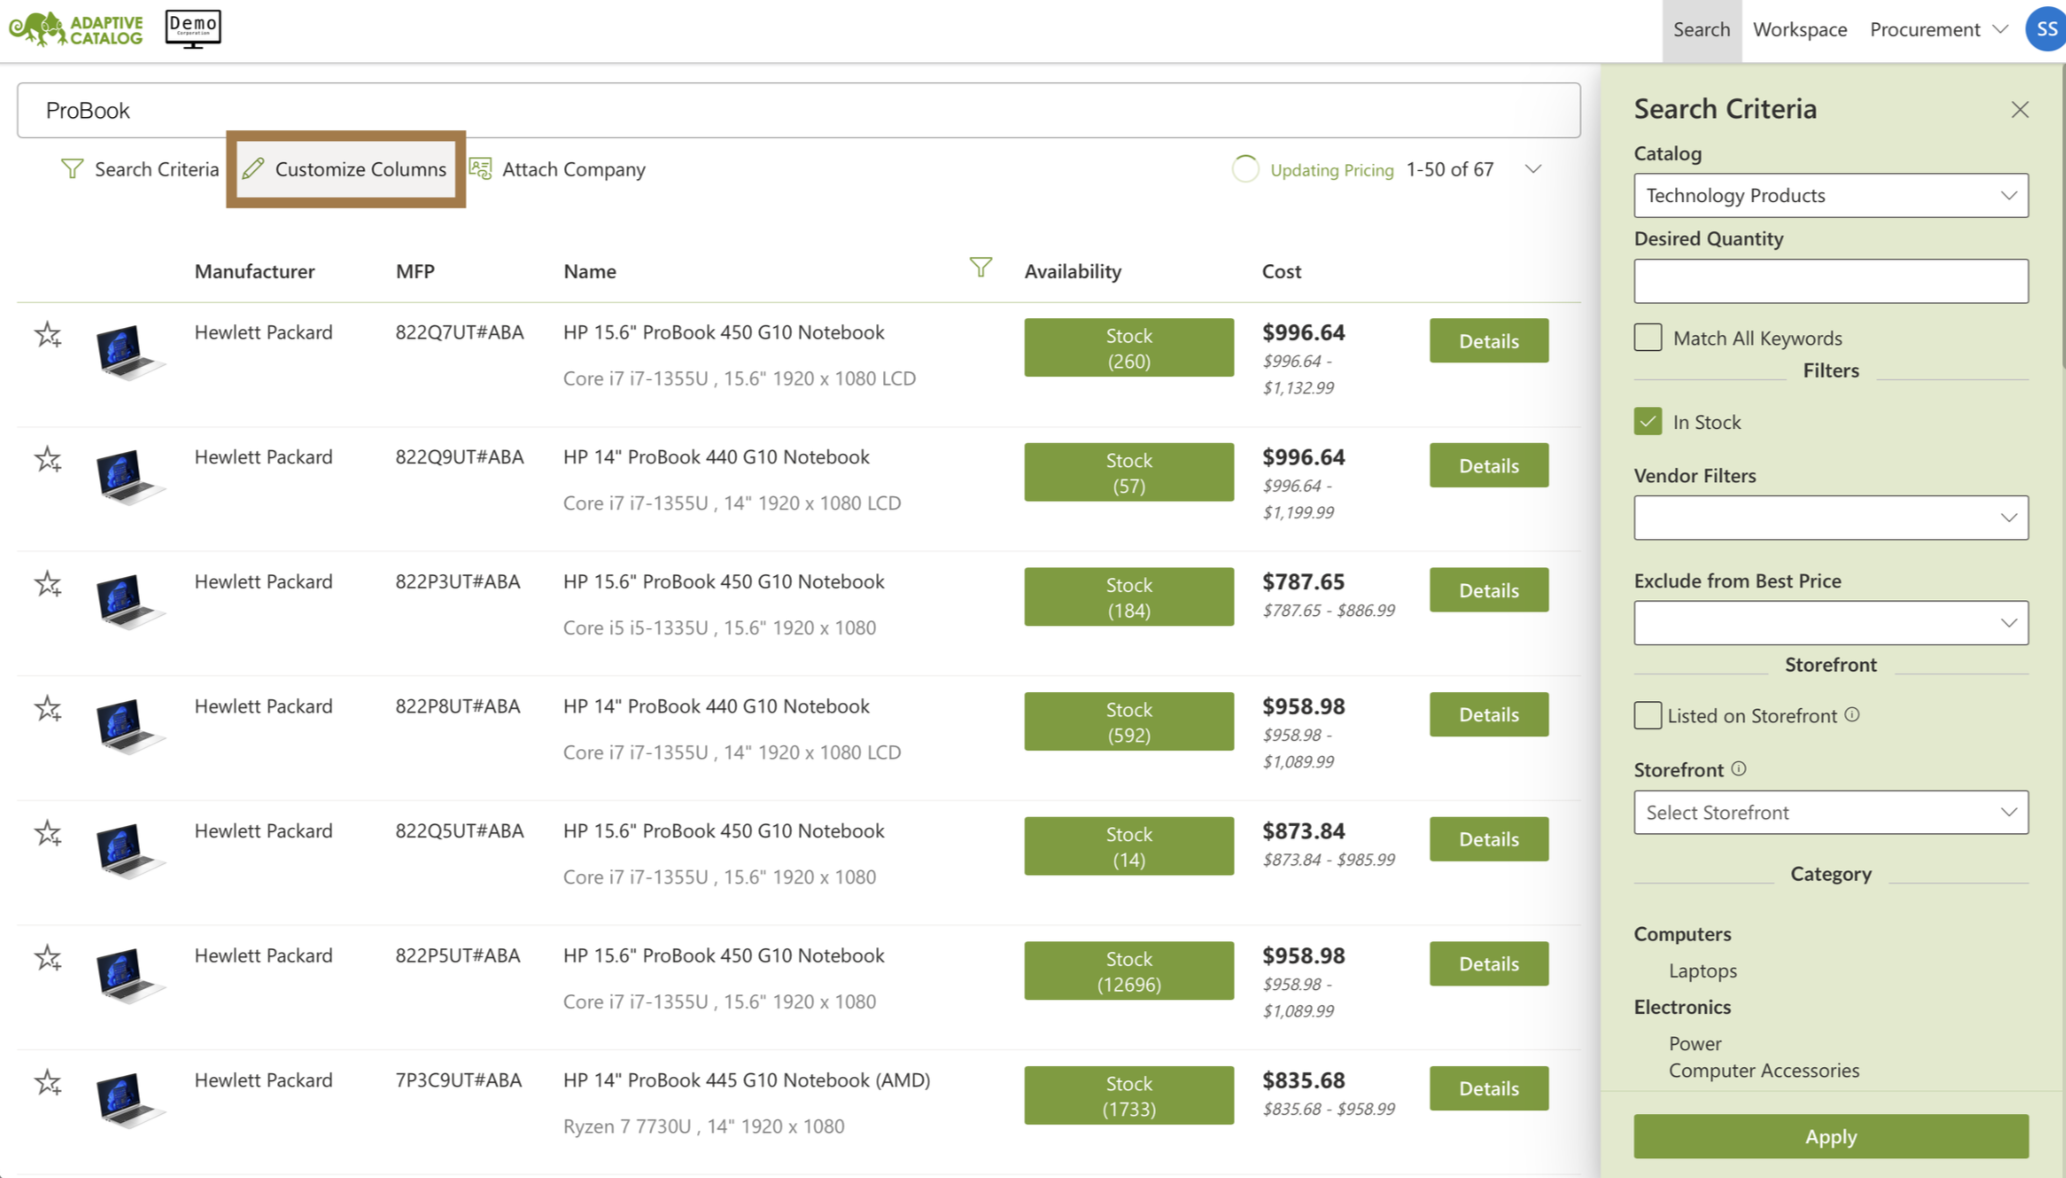The image size is (2066, 1178).
Task: Click the Storefront label info icon
Action: [1739, 769]
